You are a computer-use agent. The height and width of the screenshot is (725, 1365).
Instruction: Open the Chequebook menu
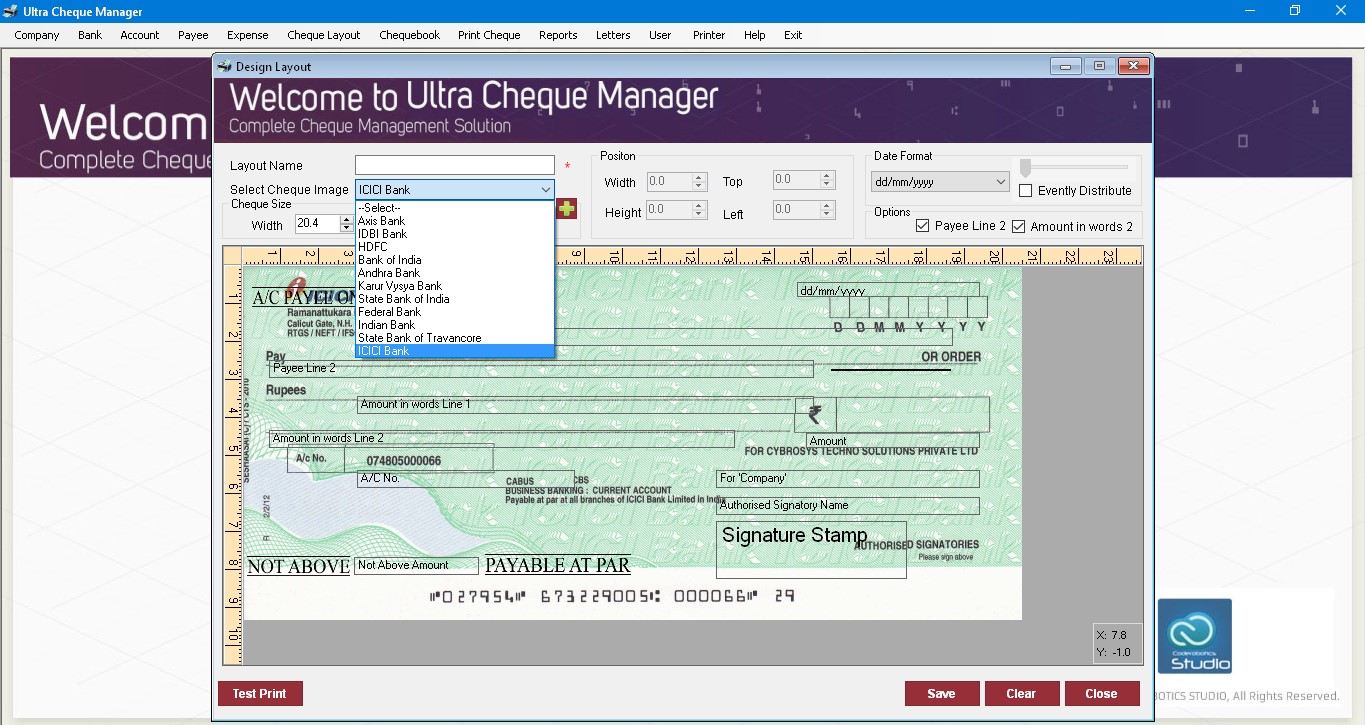(x=410, y=35)
